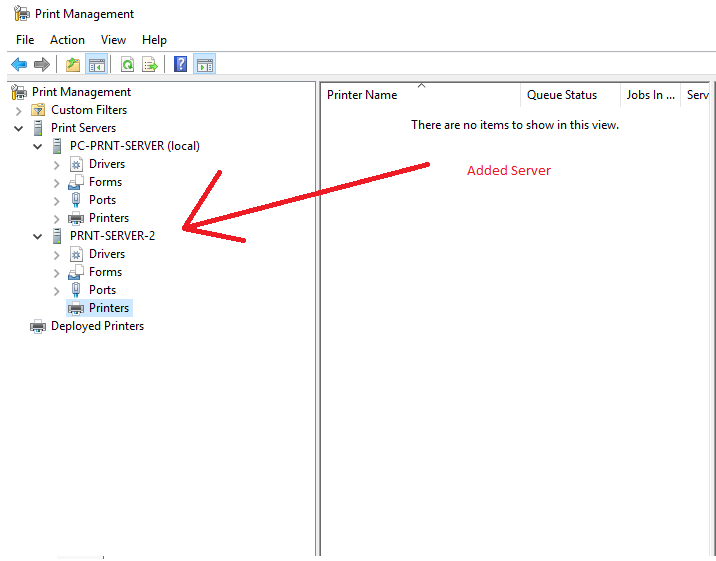
Task: Open Help via blue question mark icon
Action: point(180,64)
